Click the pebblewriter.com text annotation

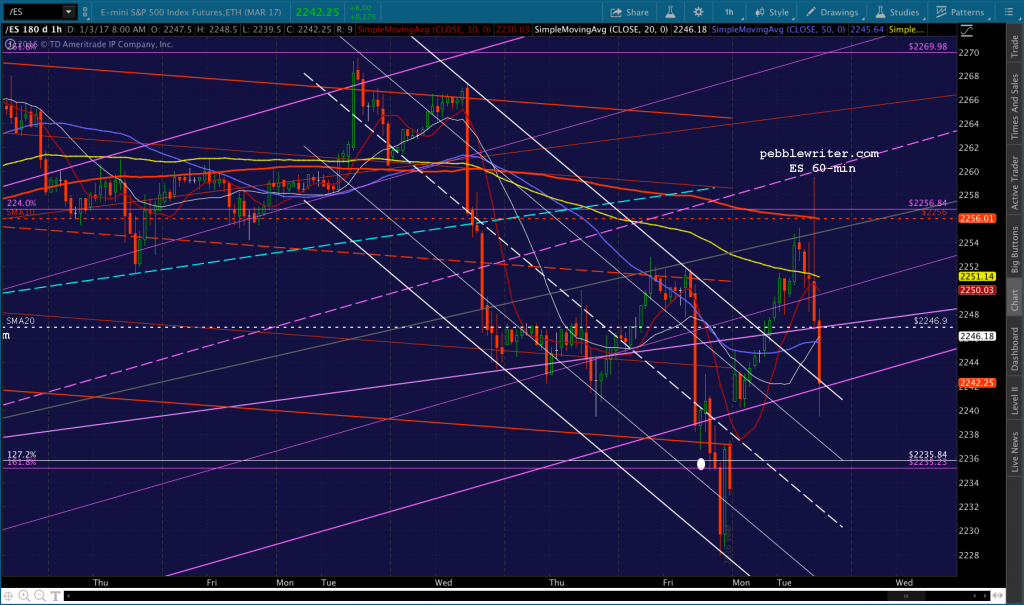[x=819, y=154]
